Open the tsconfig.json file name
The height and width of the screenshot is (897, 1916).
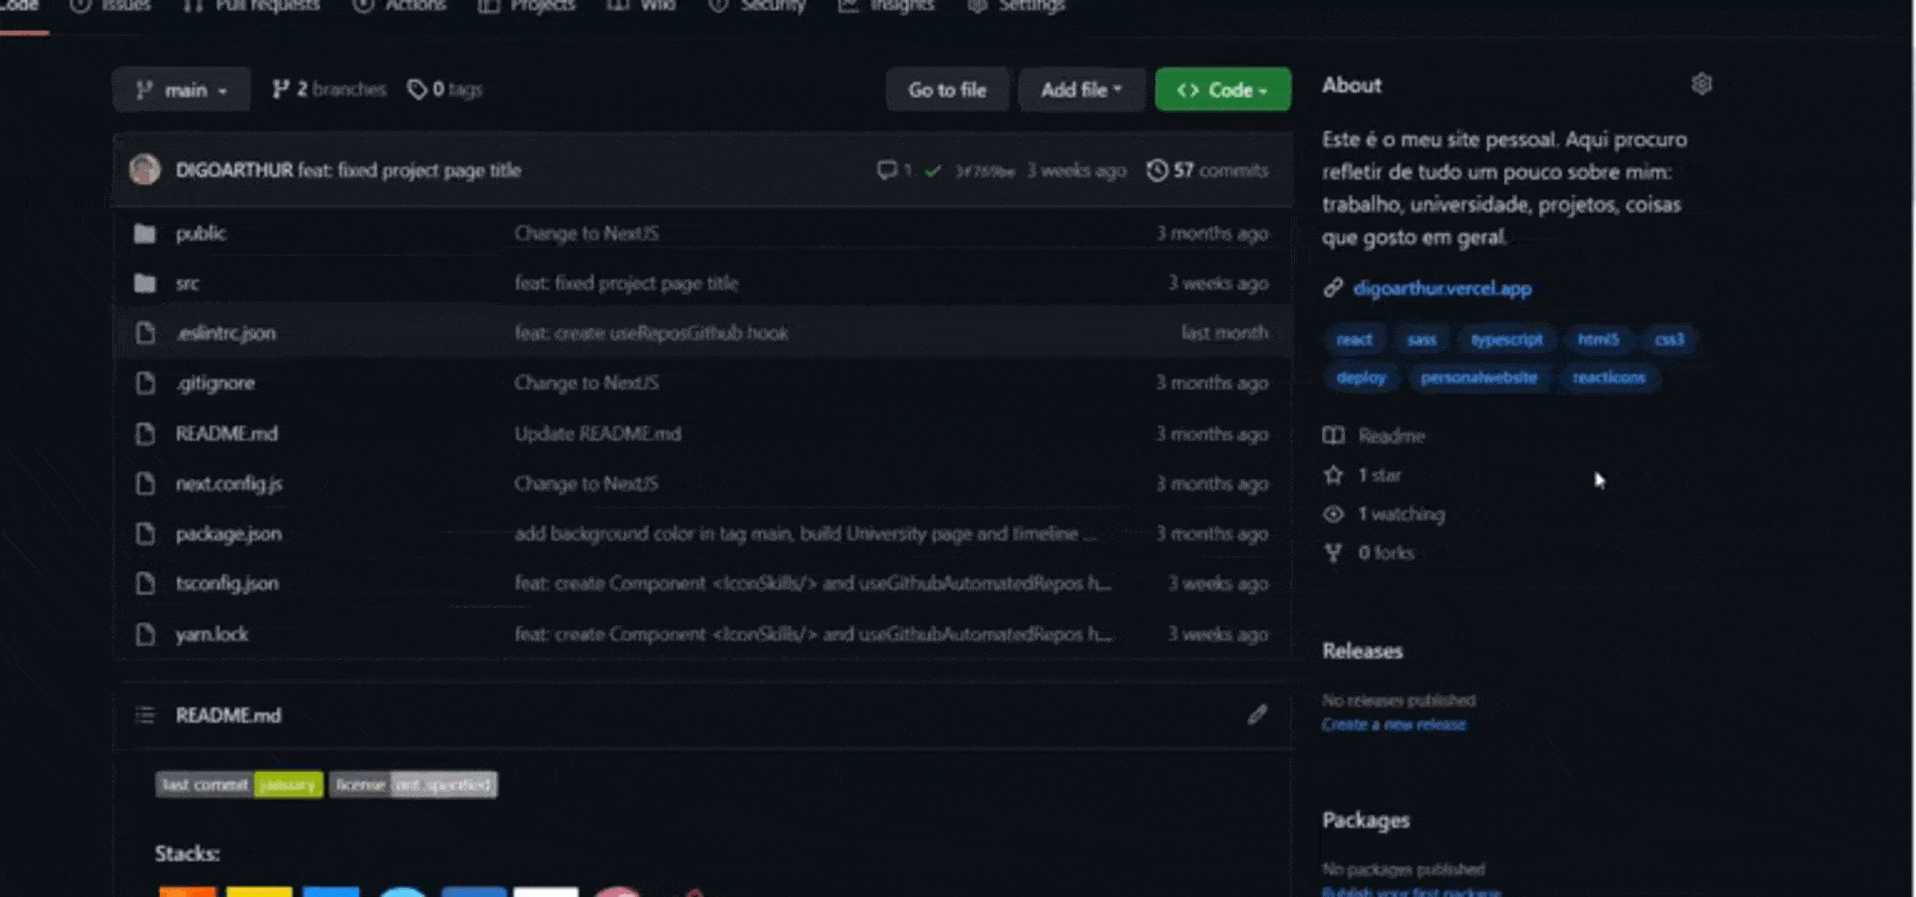227,583
